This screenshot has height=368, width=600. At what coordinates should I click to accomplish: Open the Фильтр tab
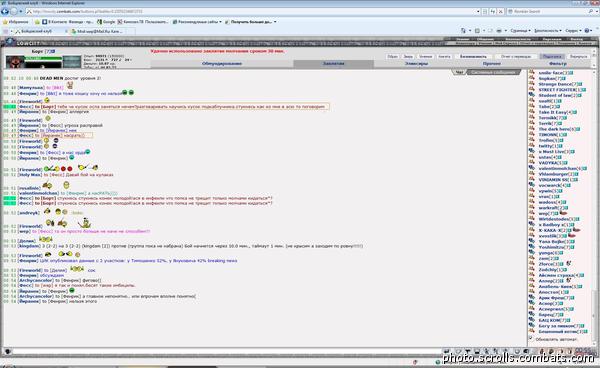[558, 64]
